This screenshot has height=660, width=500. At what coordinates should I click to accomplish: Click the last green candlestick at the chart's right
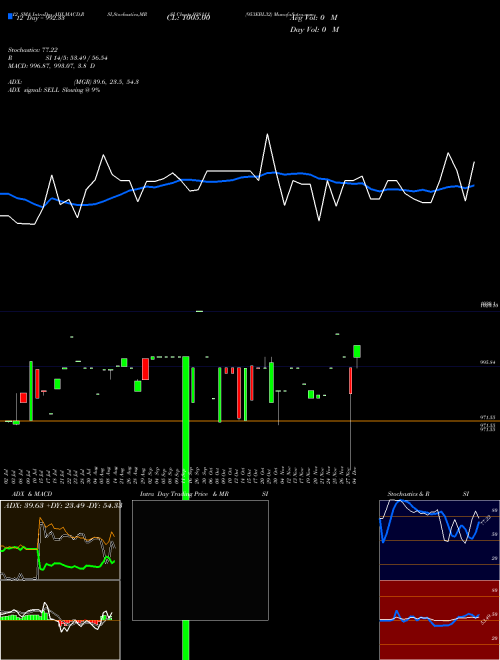(357, 351)
